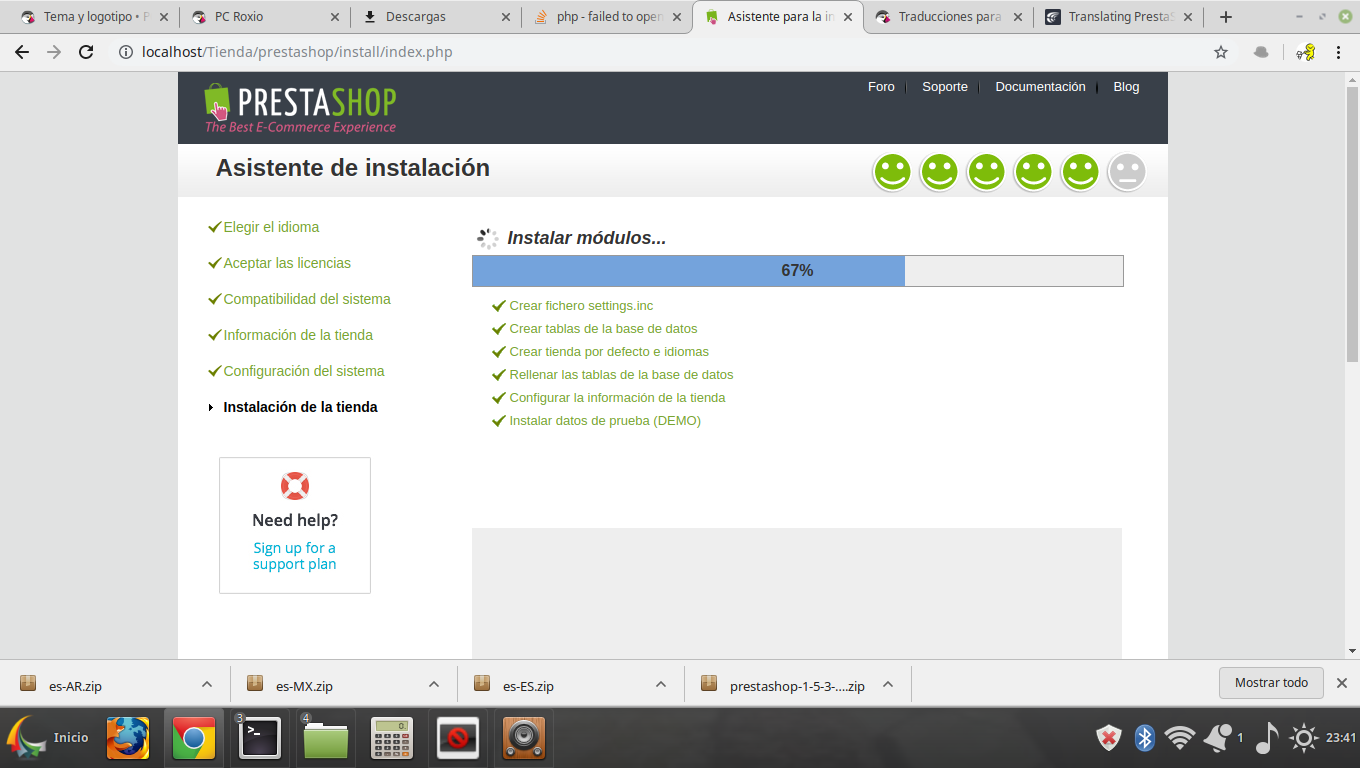Screen dimensions: 1360x768
Task: Click the 67% installation progress bar
Action: [798, 271]
